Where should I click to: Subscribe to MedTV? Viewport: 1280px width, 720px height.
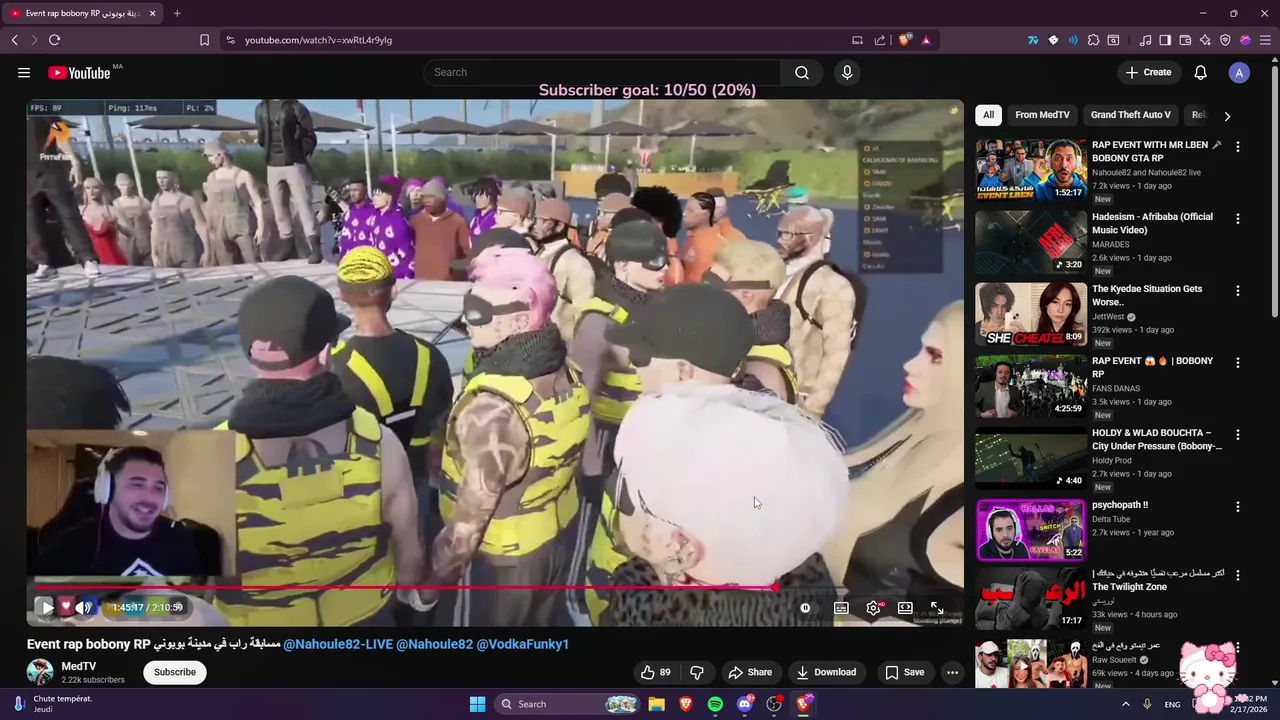point(175,672)
